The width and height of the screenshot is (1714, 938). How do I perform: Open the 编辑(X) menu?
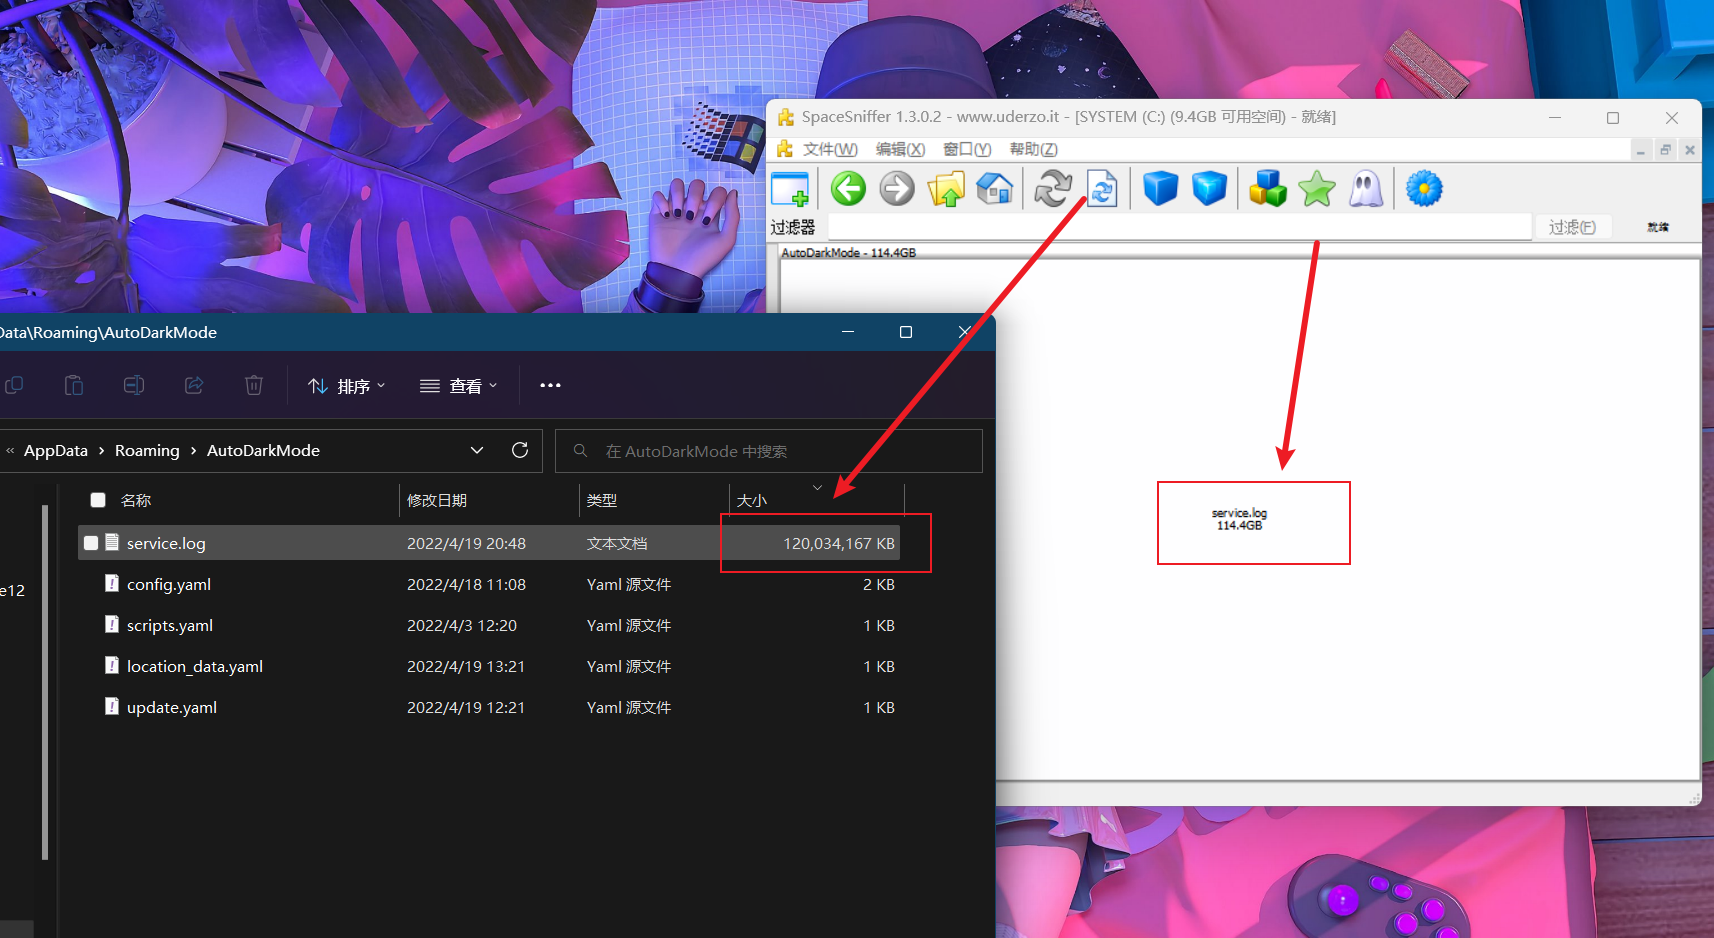[900, 149]
